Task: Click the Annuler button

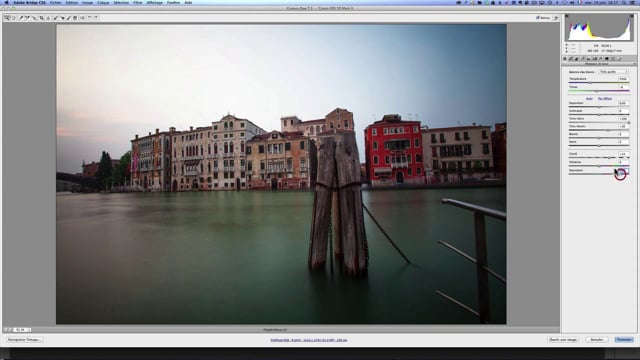Action: pos(597,340)
